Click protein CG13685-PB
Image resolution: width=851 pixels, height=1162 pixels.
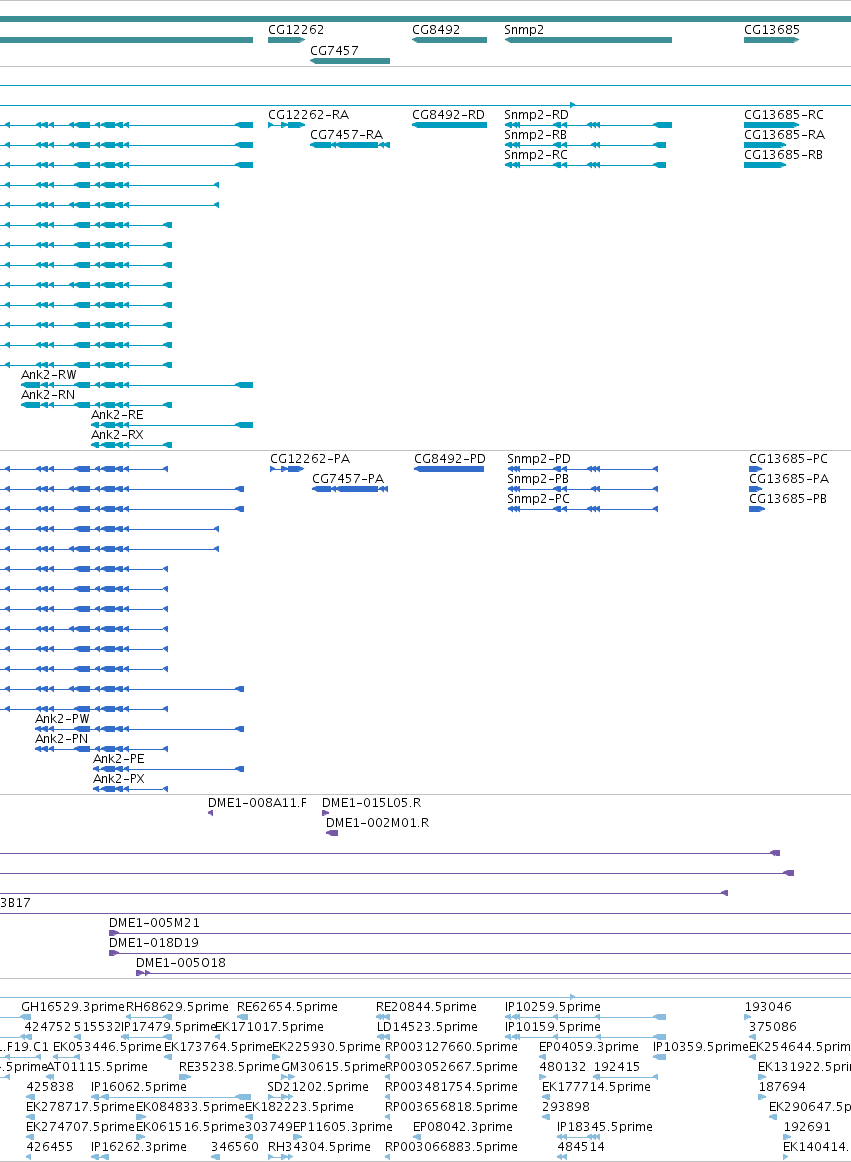[x=788, y=499]
